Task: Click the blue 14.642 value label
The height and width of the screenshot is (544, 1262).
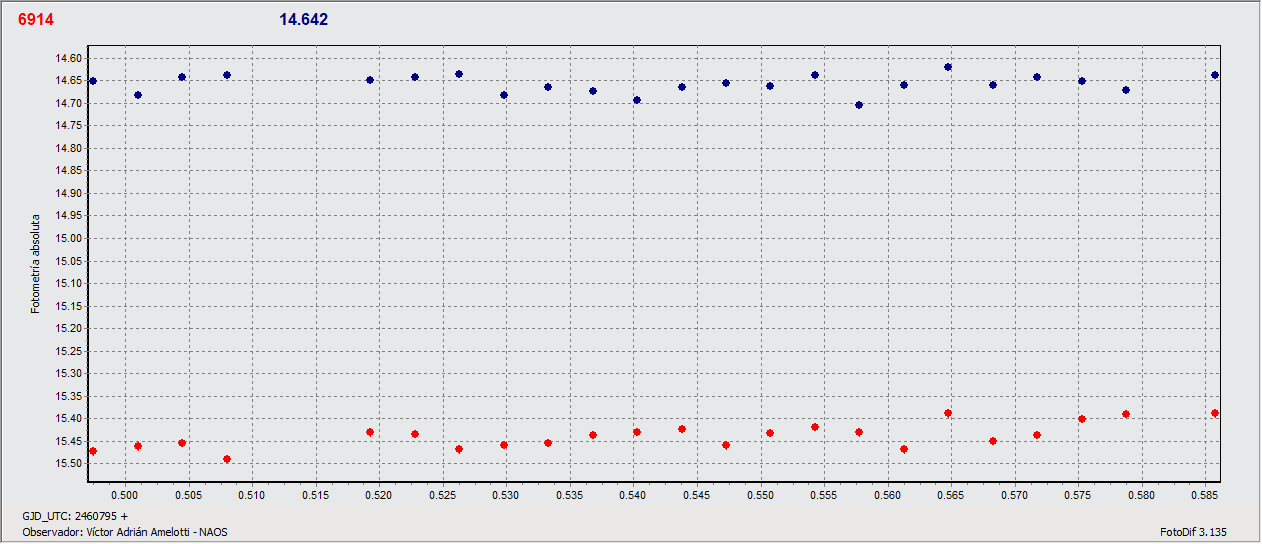Action: [304, 20]
